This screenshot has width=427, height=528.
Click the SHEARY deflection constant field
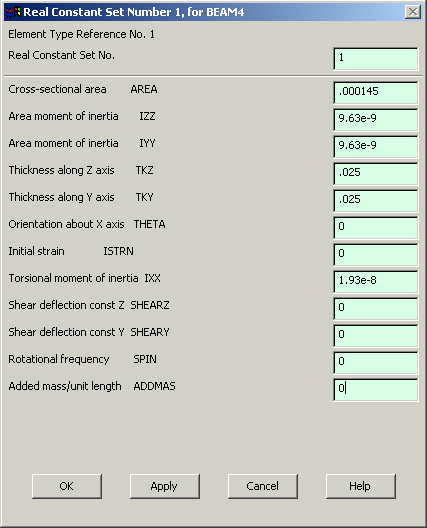375,335
